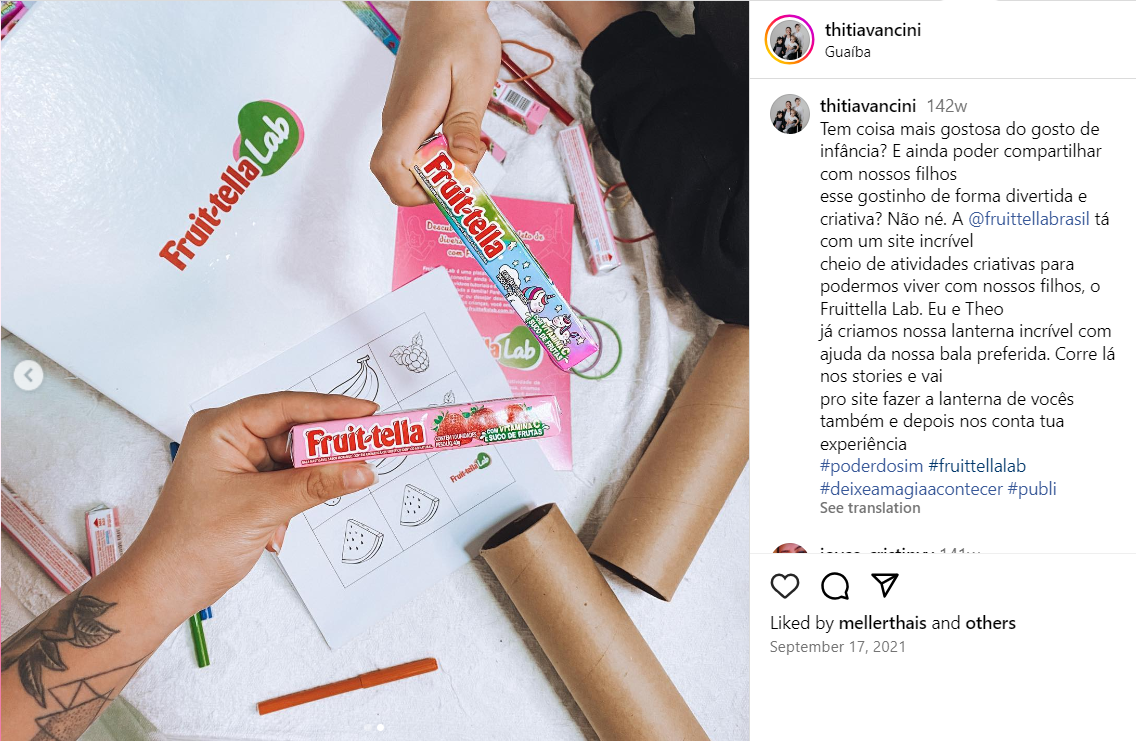Go to the previous photo in carousel
This screenshot has width=1136, height=741.
(x=29, y=375)
